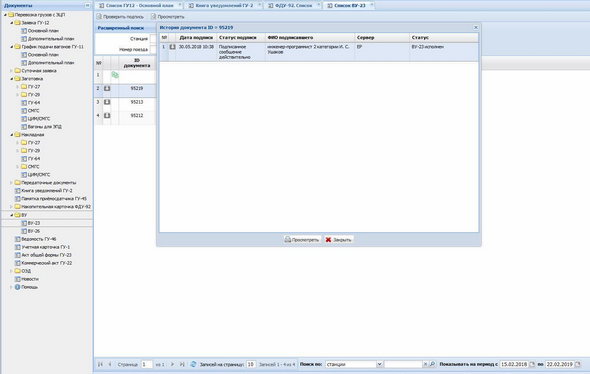Go to the last page
The width and height of the screenshot is (590, 374).
[x=182, y=364]
